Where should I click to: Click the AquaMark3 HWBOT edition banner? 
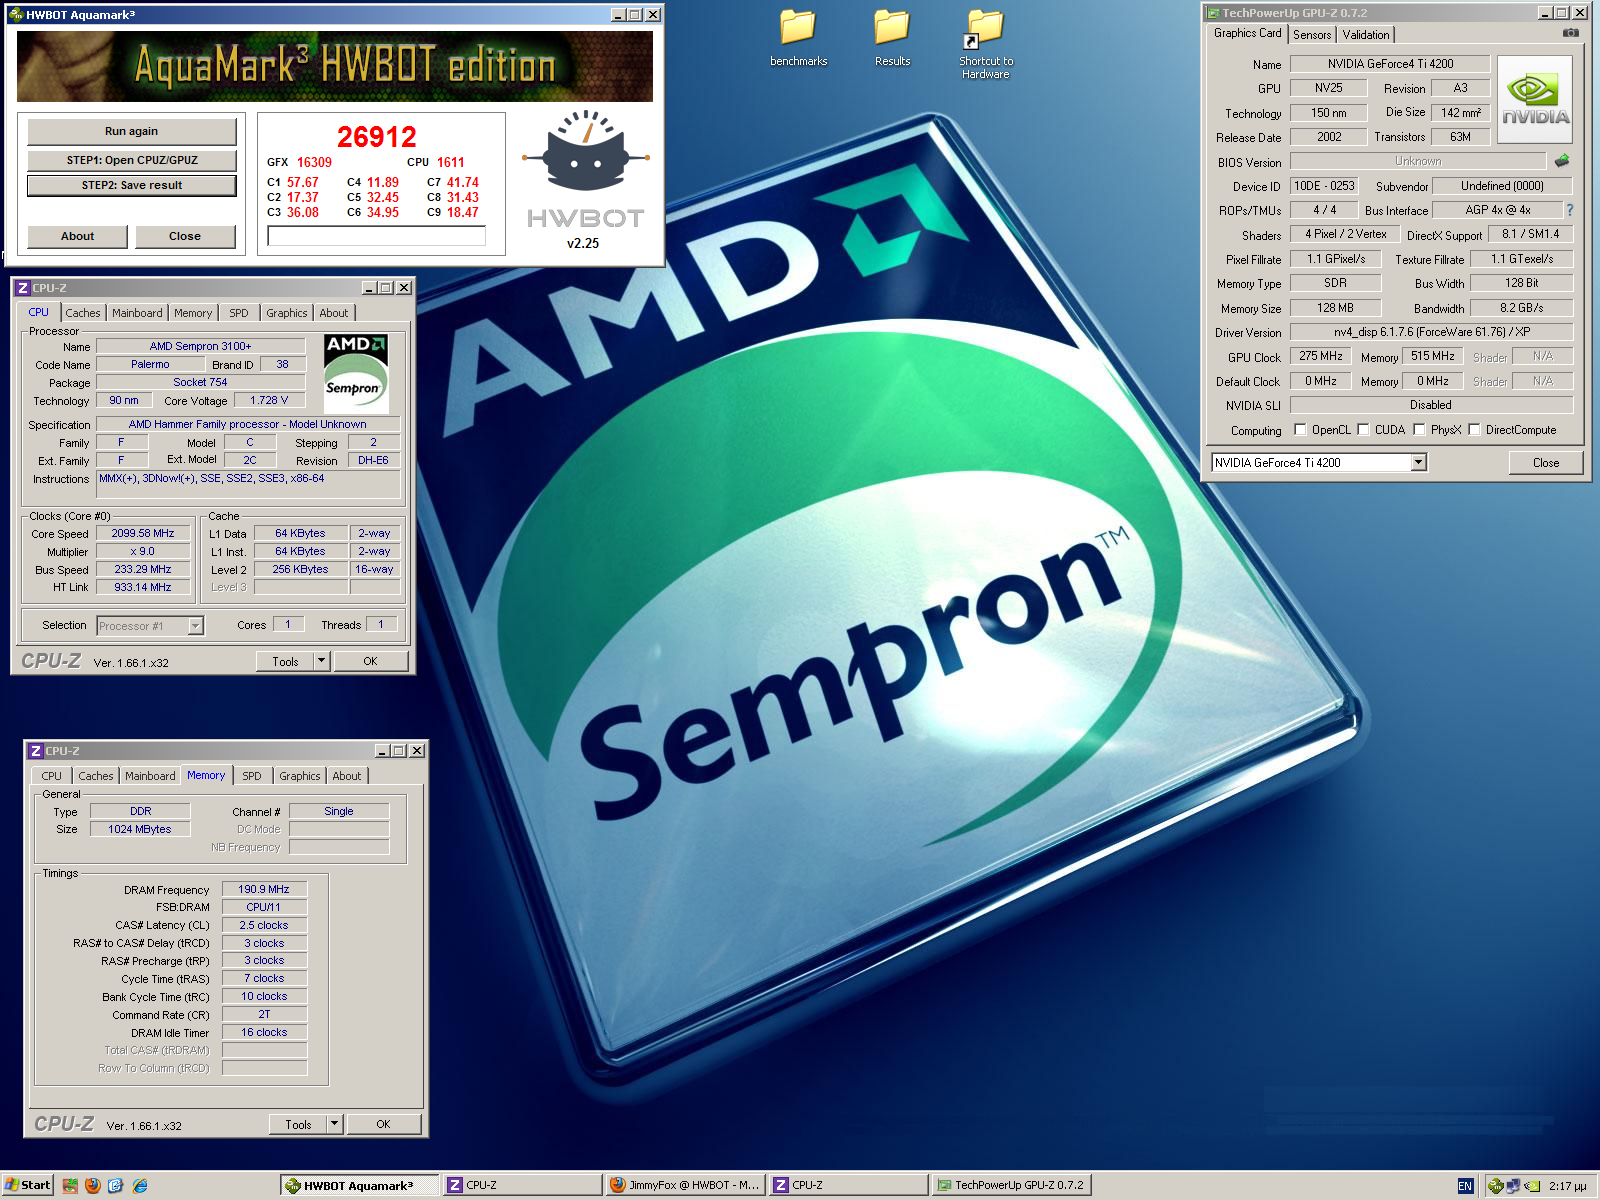[335, 66]
